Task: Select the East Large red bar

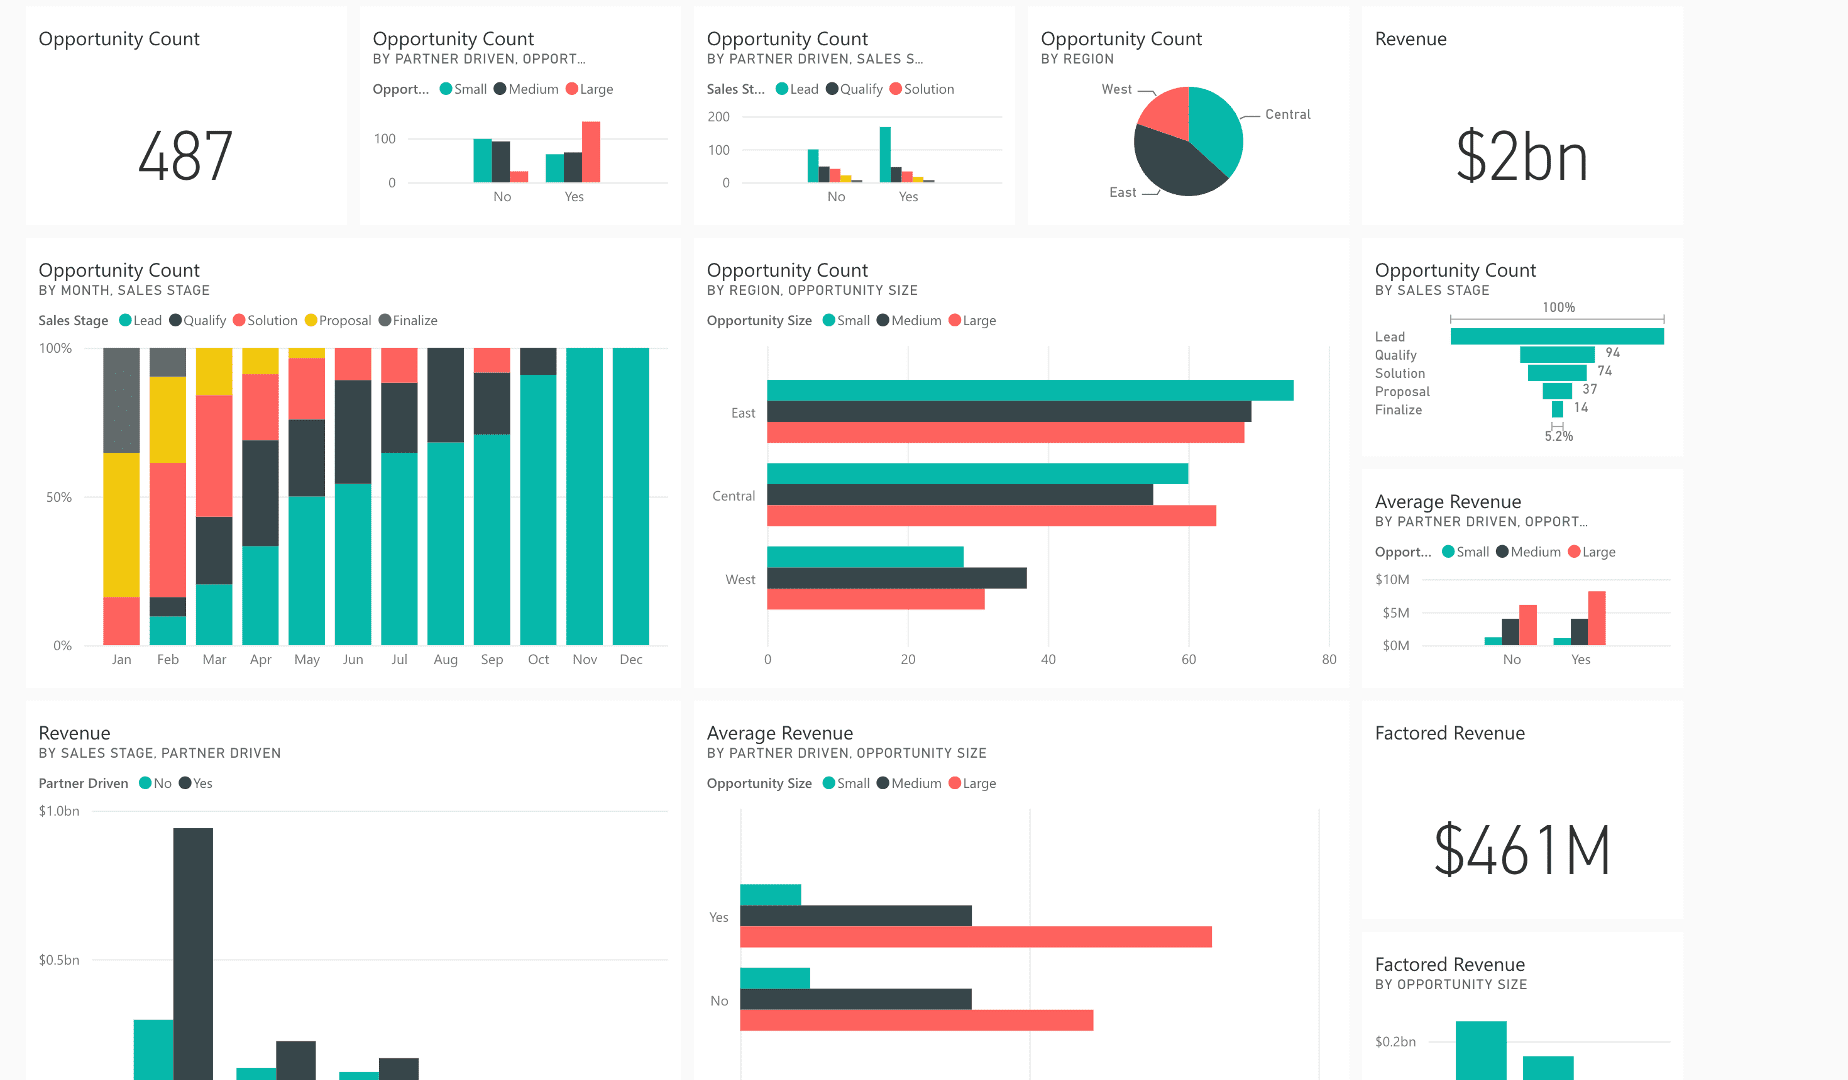Action: 1005,432
